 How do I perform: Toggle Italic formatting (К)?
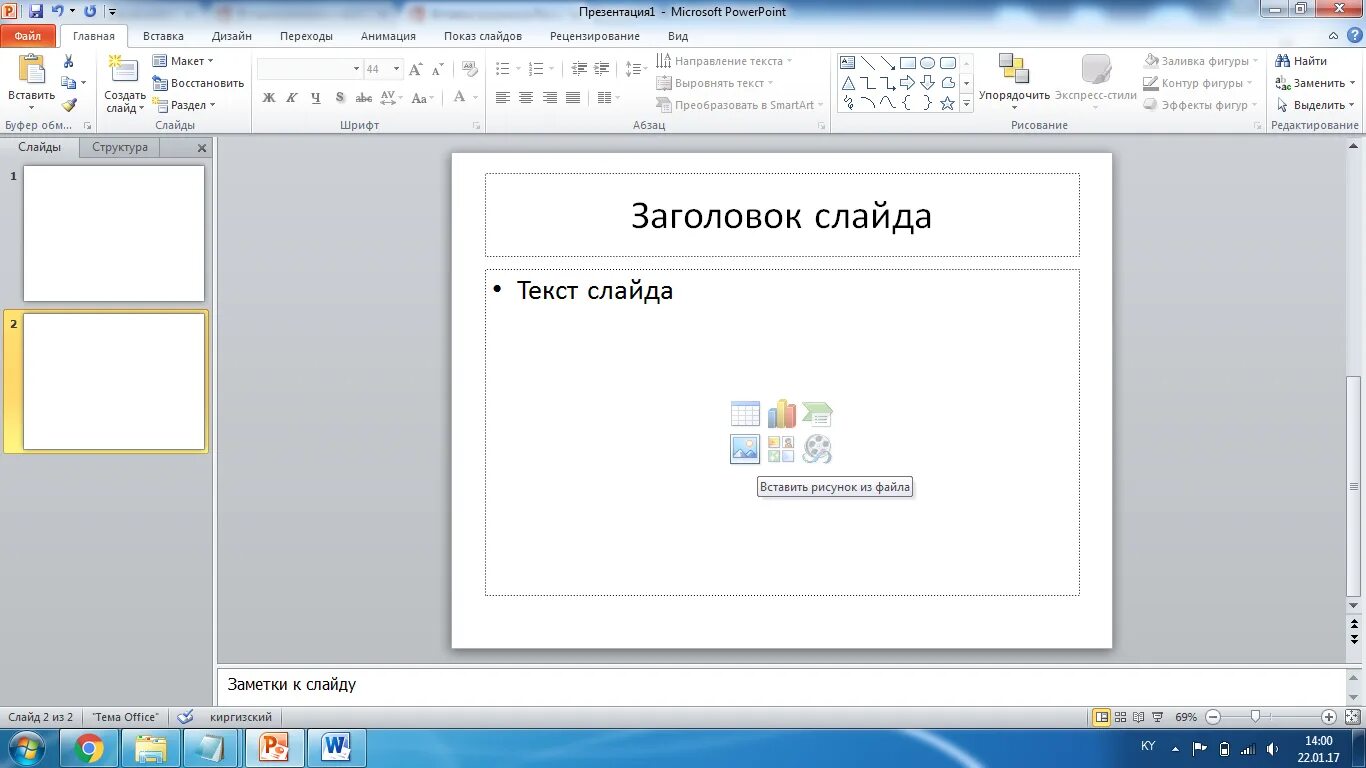292,98
